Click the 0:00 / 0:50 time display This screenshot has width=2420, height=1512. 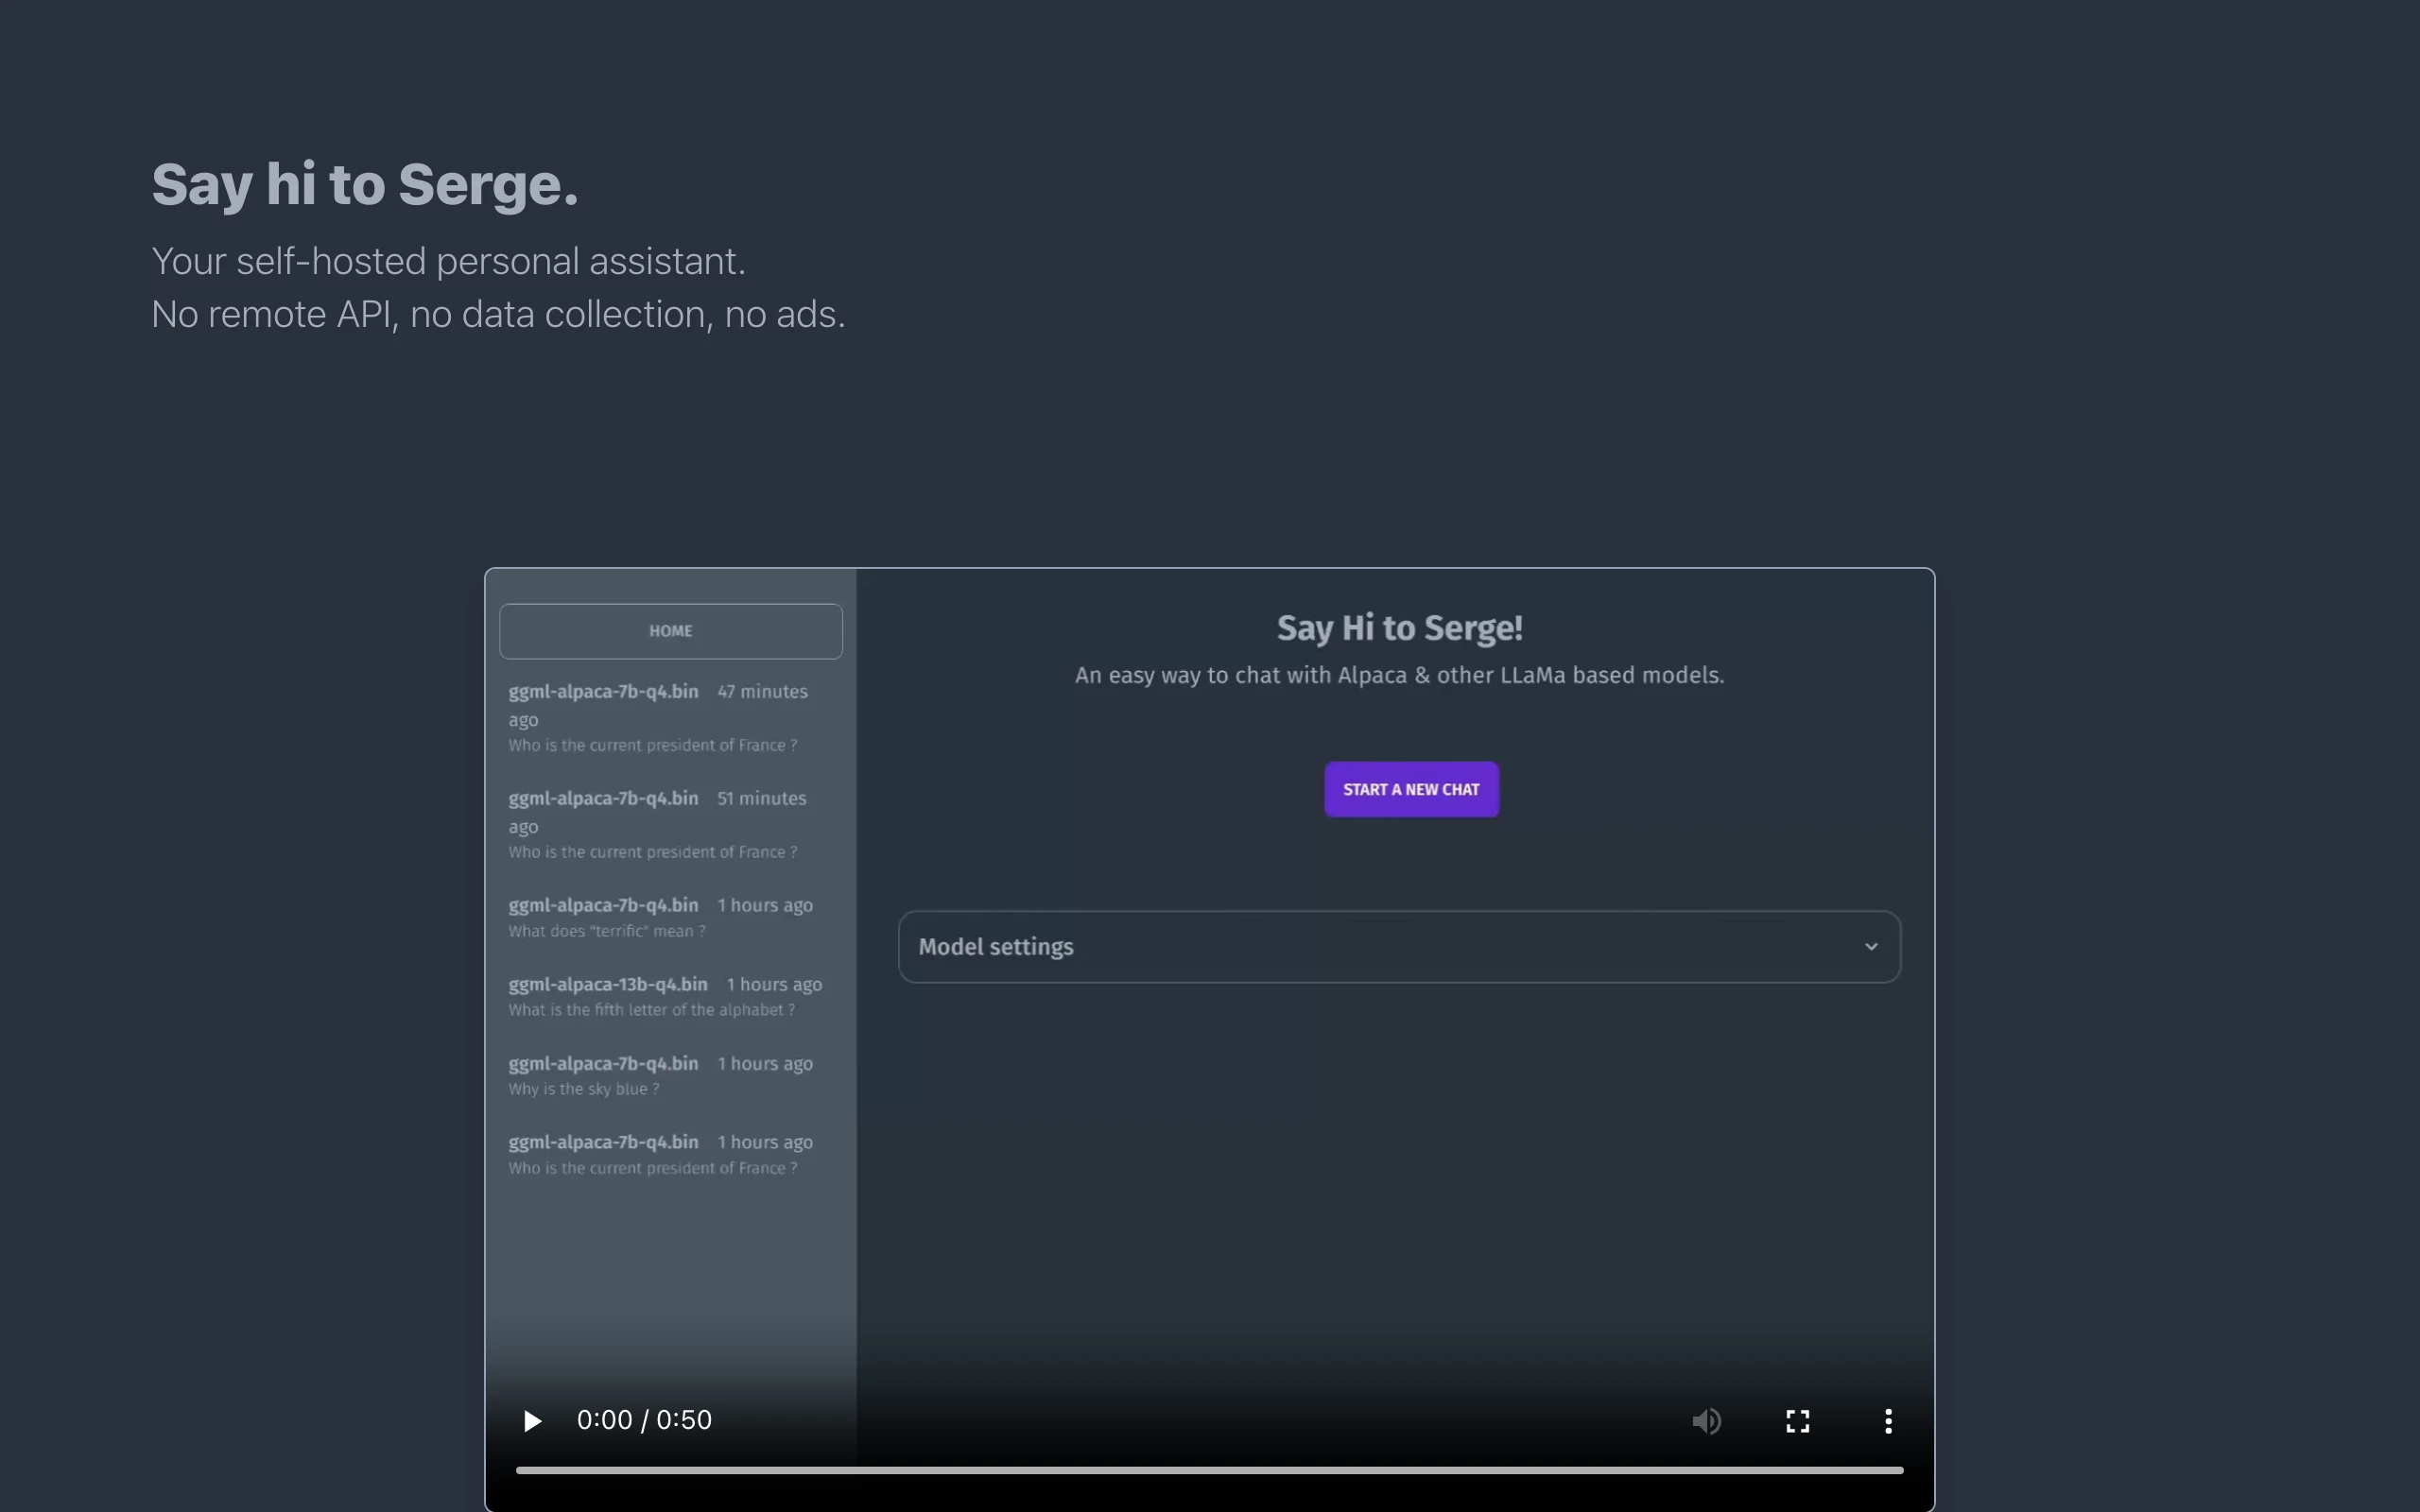pyautogui.click(x=644, y=1420)
